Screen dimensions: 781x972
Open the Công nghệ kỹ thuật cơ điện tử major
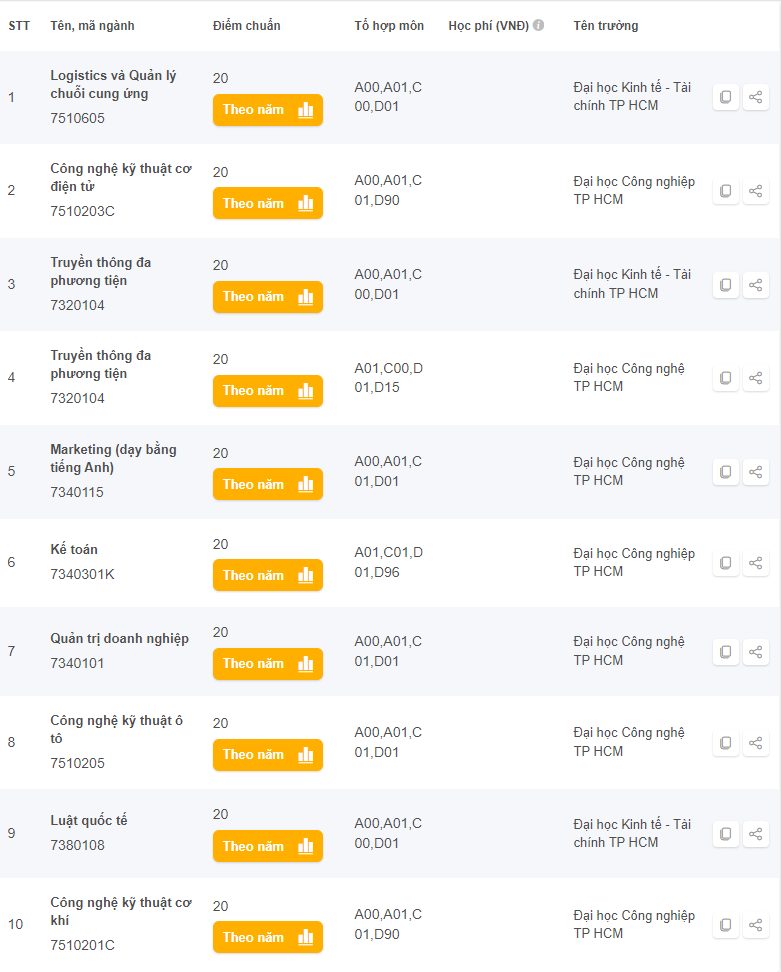click(120, 181)
